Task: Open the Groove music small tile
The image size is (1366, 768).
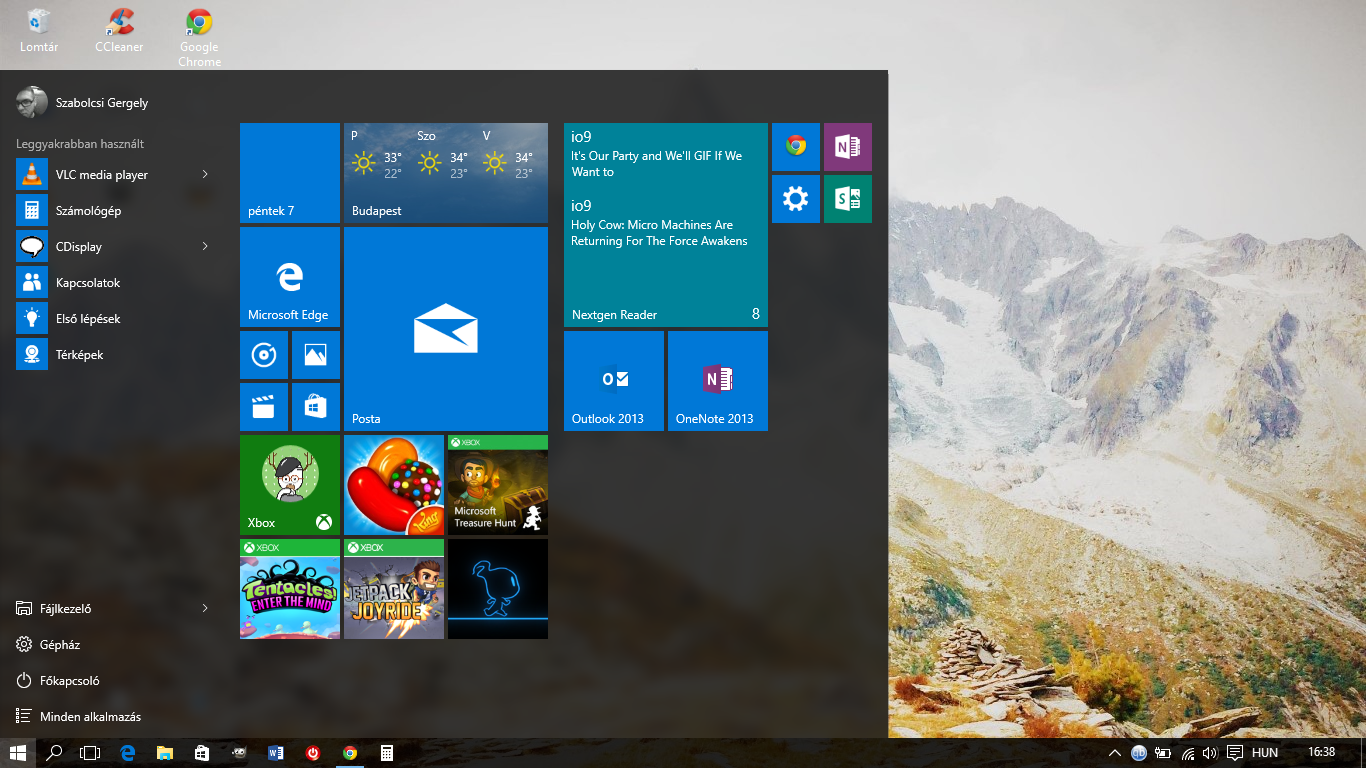Action: [264, 355]
